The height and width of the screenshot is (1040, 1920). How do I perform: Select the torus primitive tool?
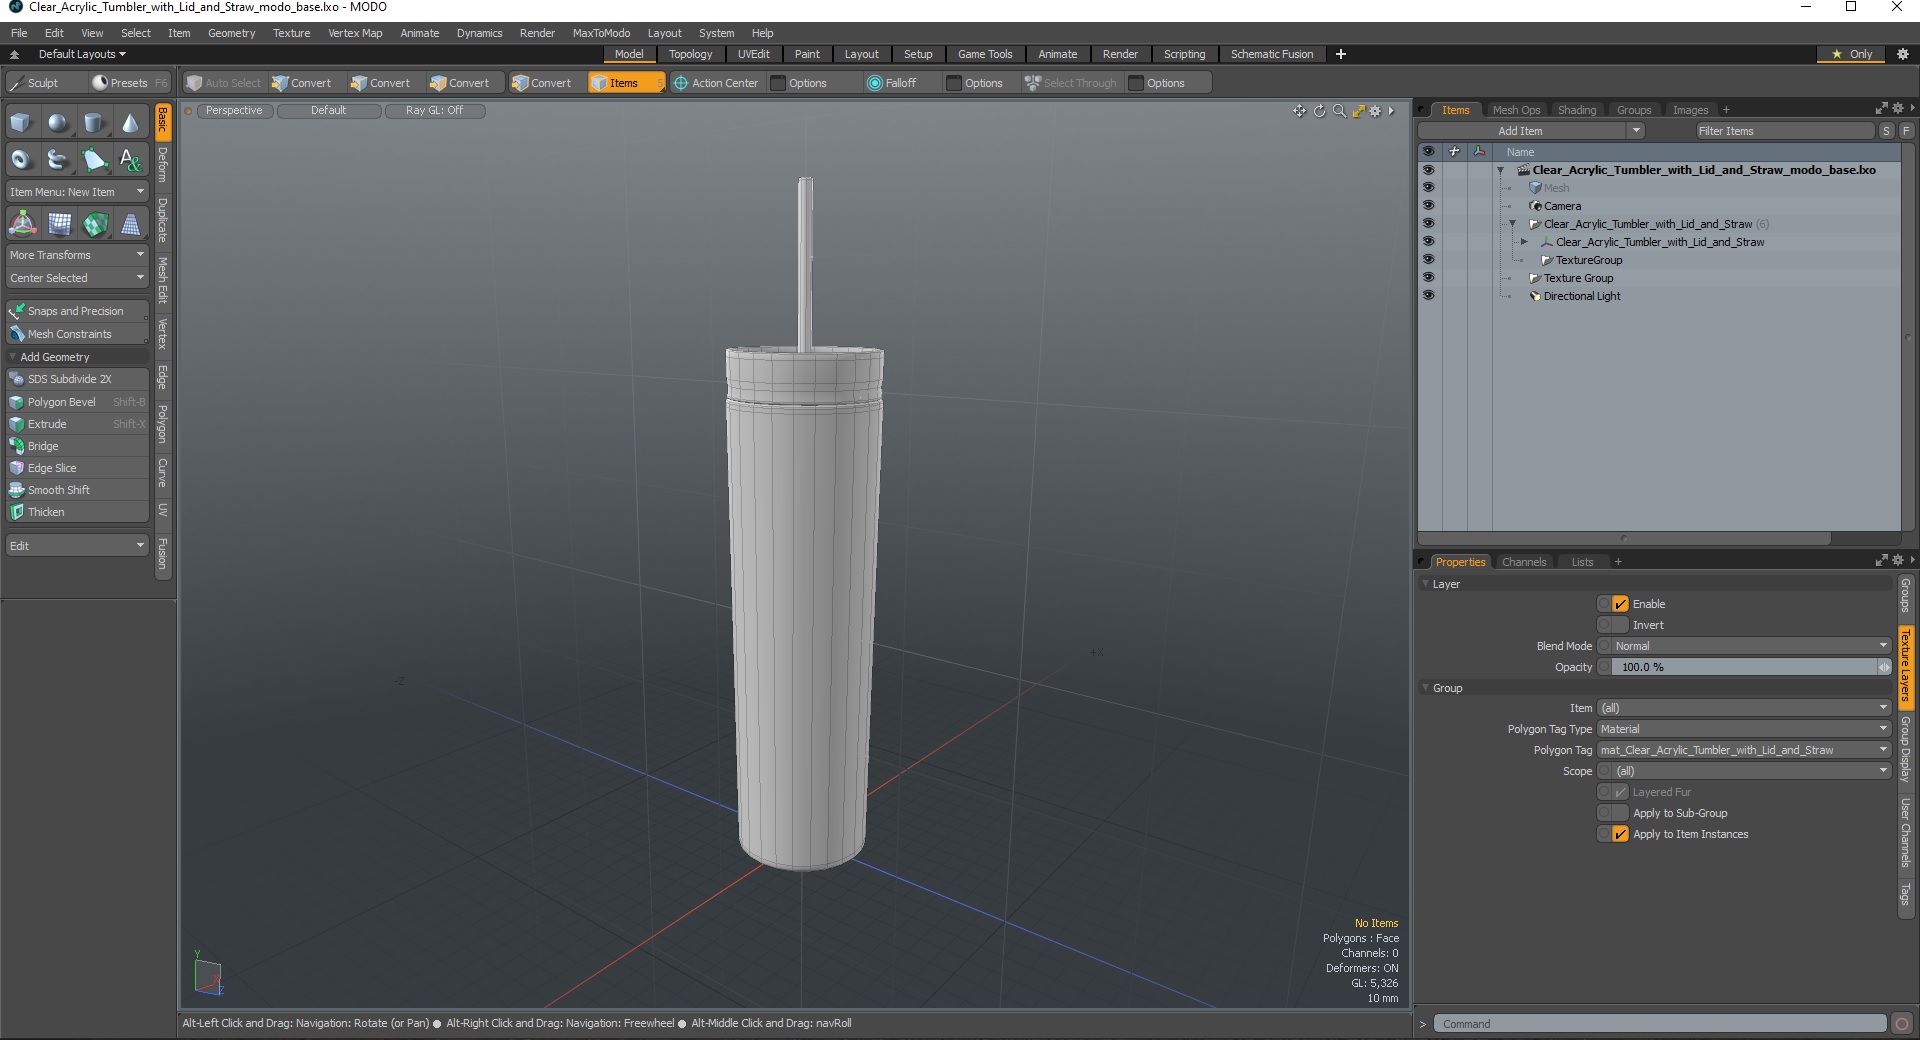21,159
